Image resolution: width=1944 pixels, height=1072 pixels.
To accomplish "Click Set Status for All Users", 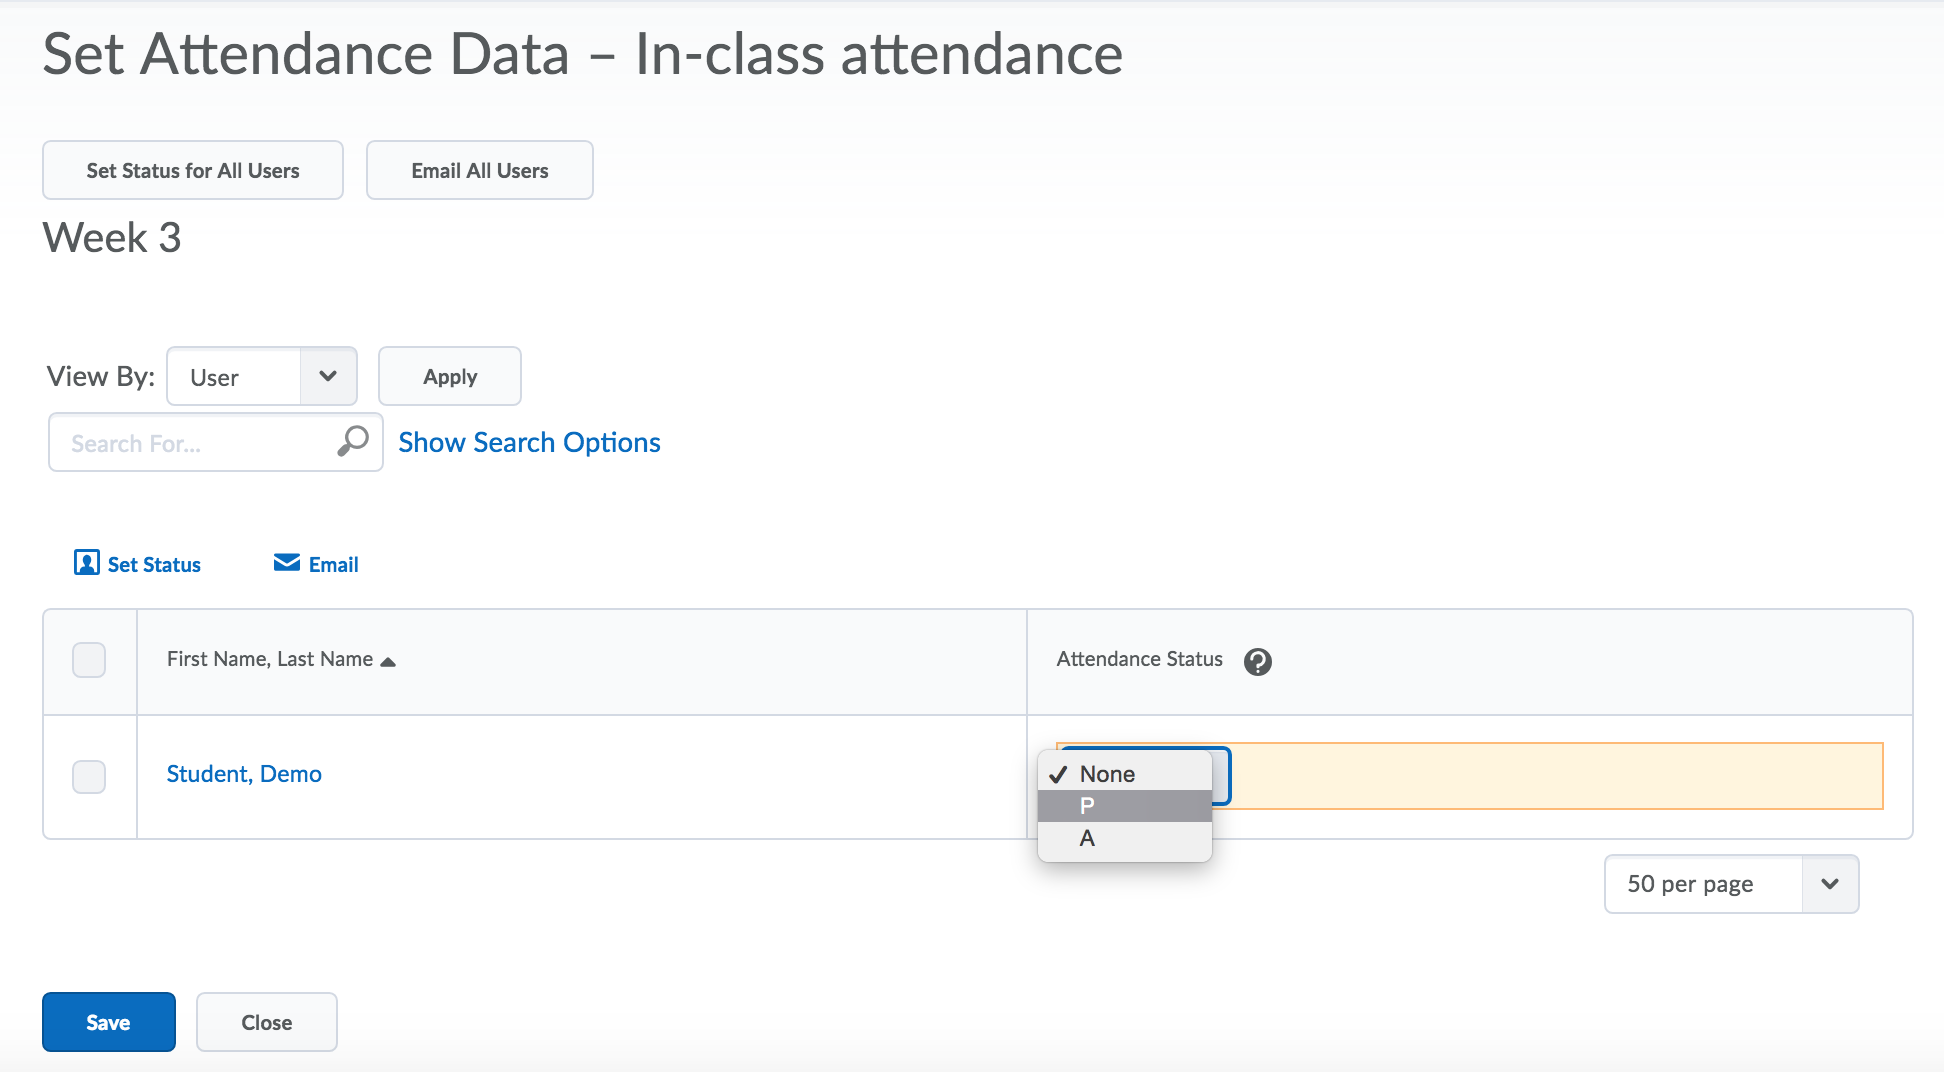I will point(193,171).
